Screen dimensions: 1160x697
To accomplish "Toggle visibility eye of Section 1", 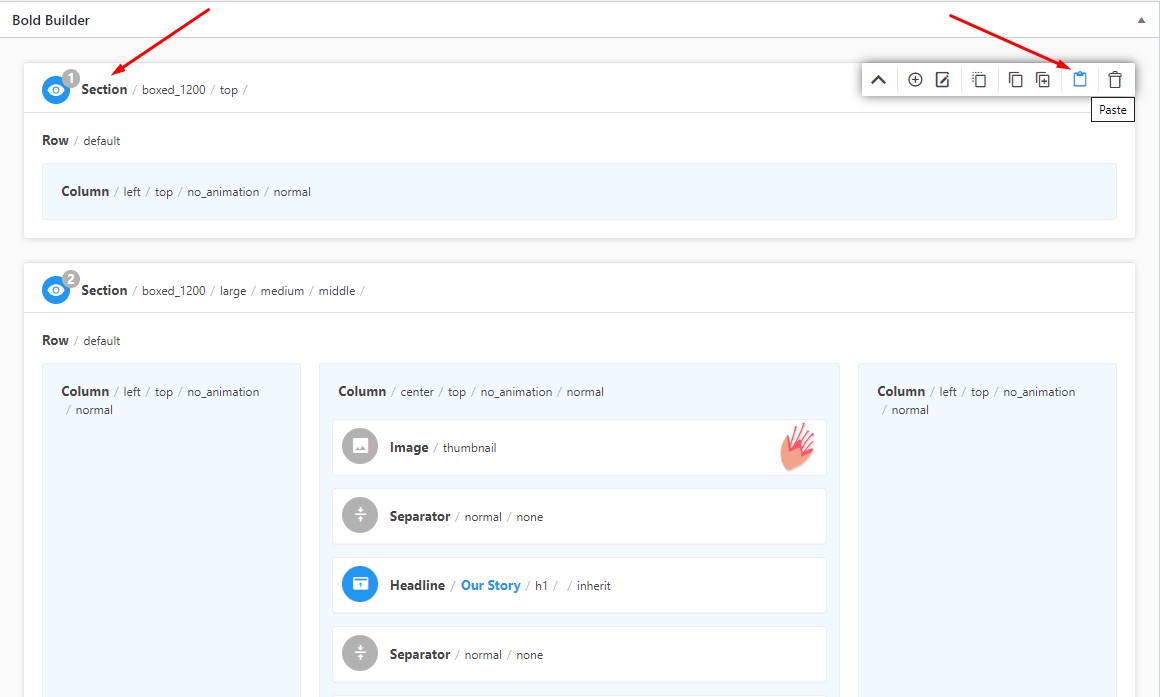I will coord(55,90).
